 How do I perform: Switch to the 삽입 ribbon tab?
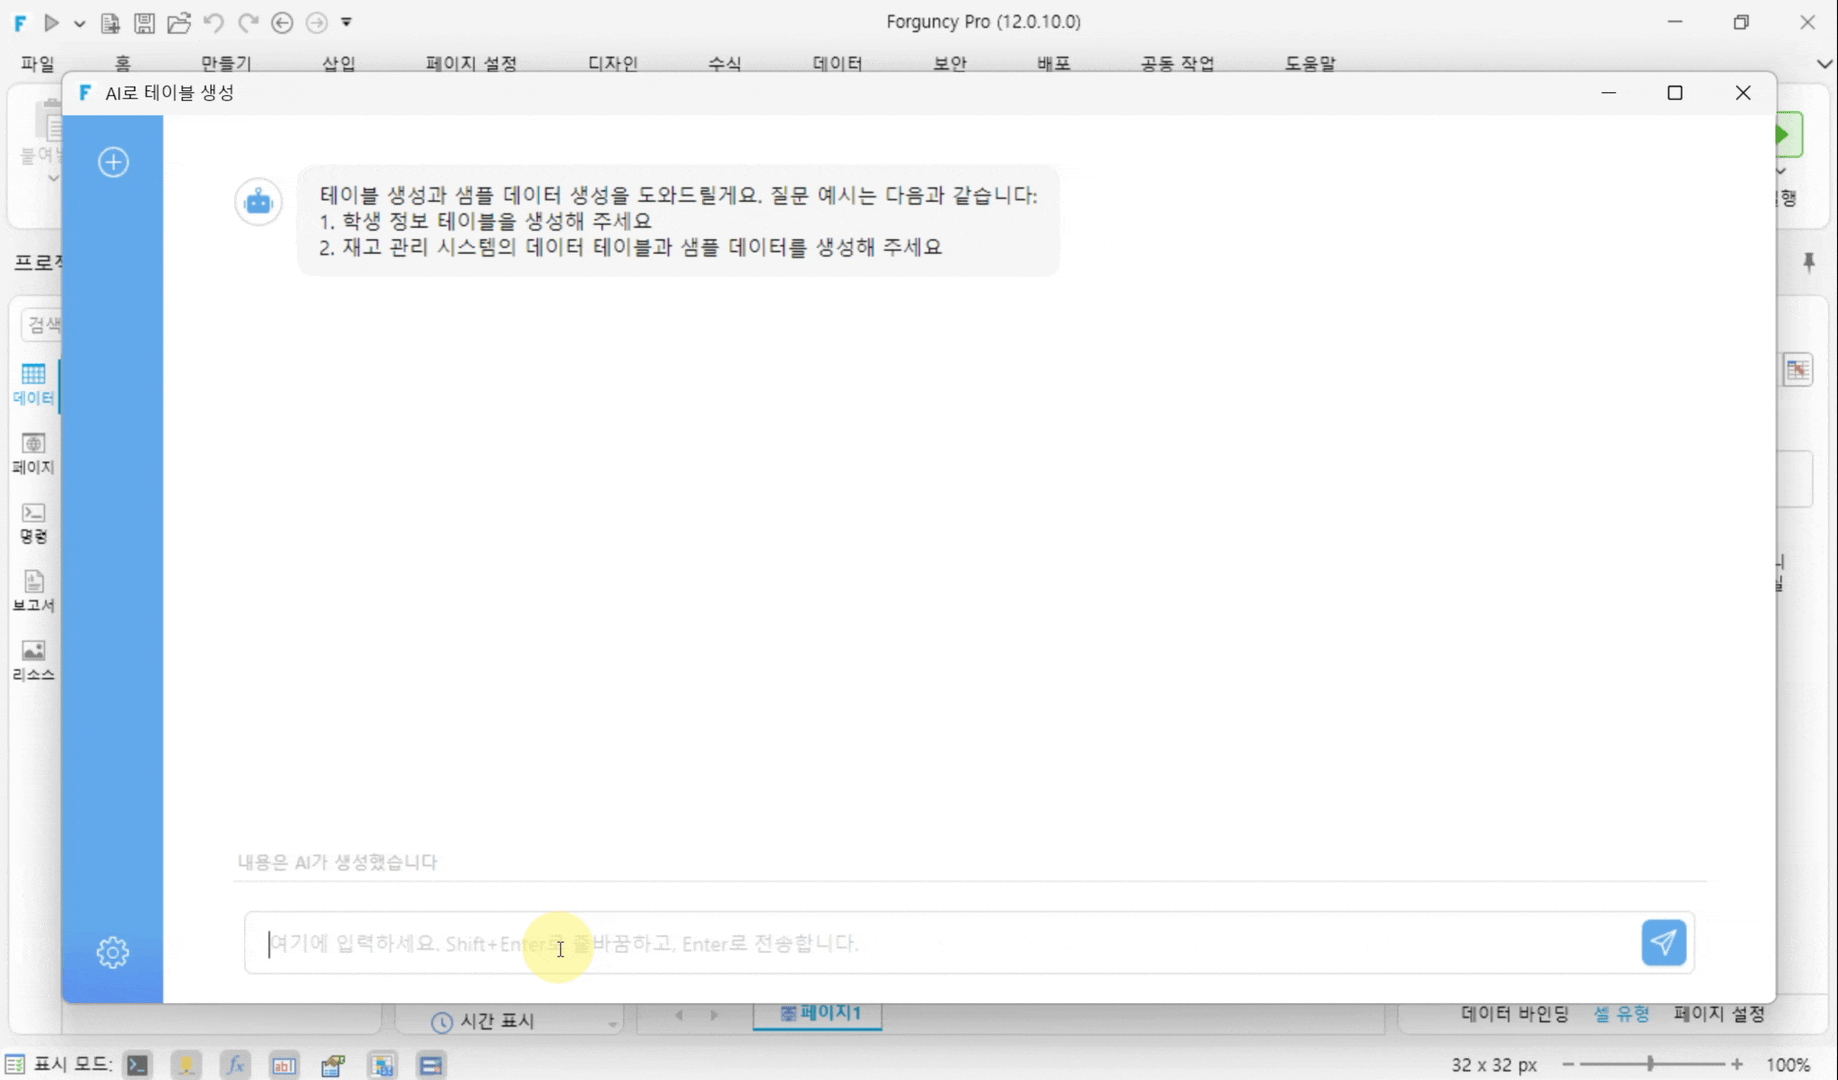pyautogui.click(x=338, y=63)
